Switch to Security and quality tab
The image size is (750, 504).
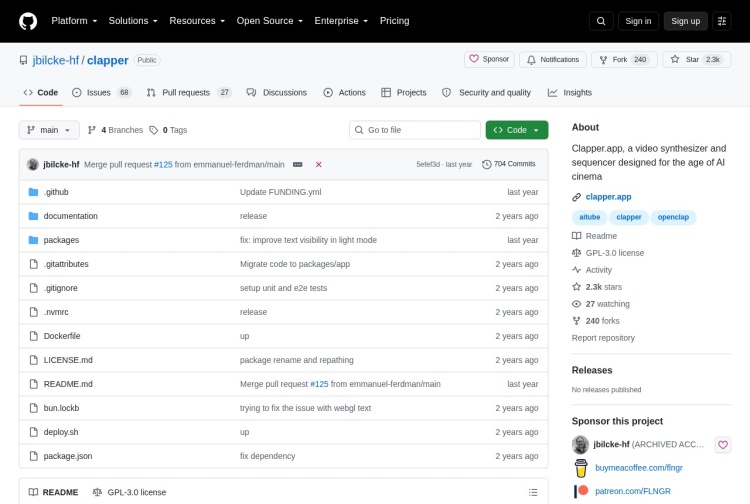pyautogui.click(x=487, y=92)
